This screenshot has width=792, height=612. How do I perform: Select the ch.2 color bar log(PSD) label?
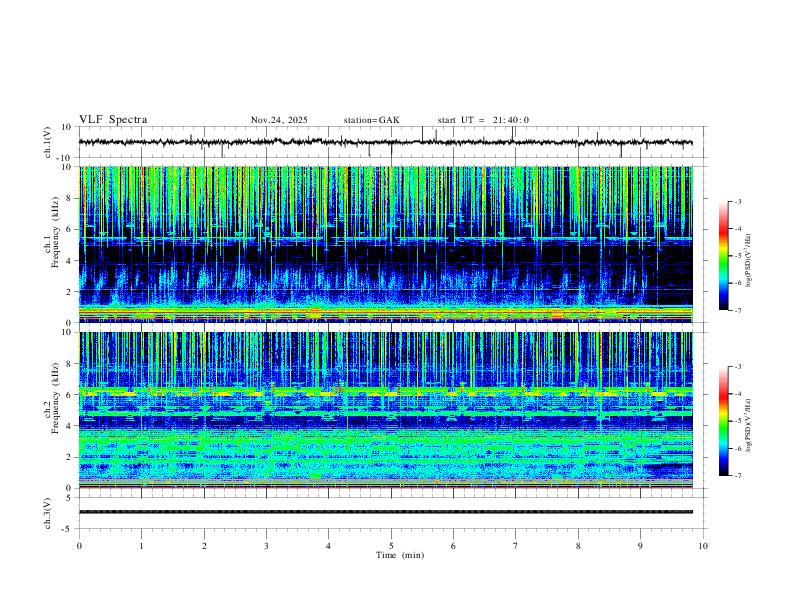(749, 425)
